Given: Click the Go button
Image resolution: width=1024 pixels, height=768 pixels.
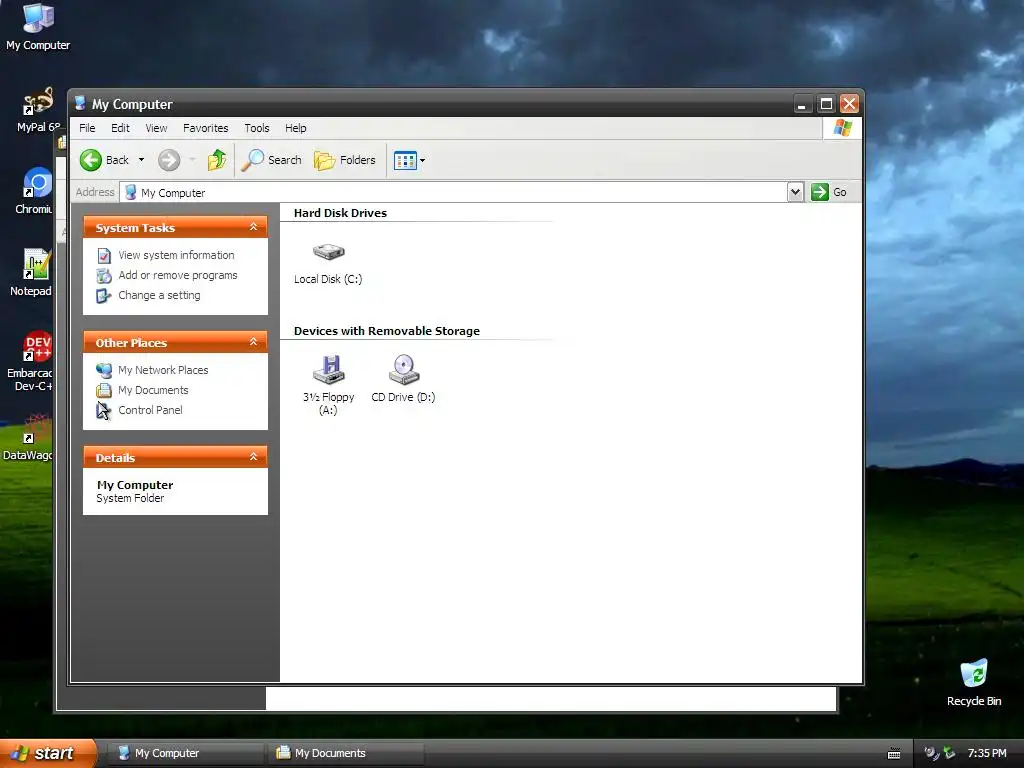Looking at the screenshot, I should [x=829, y=192].
